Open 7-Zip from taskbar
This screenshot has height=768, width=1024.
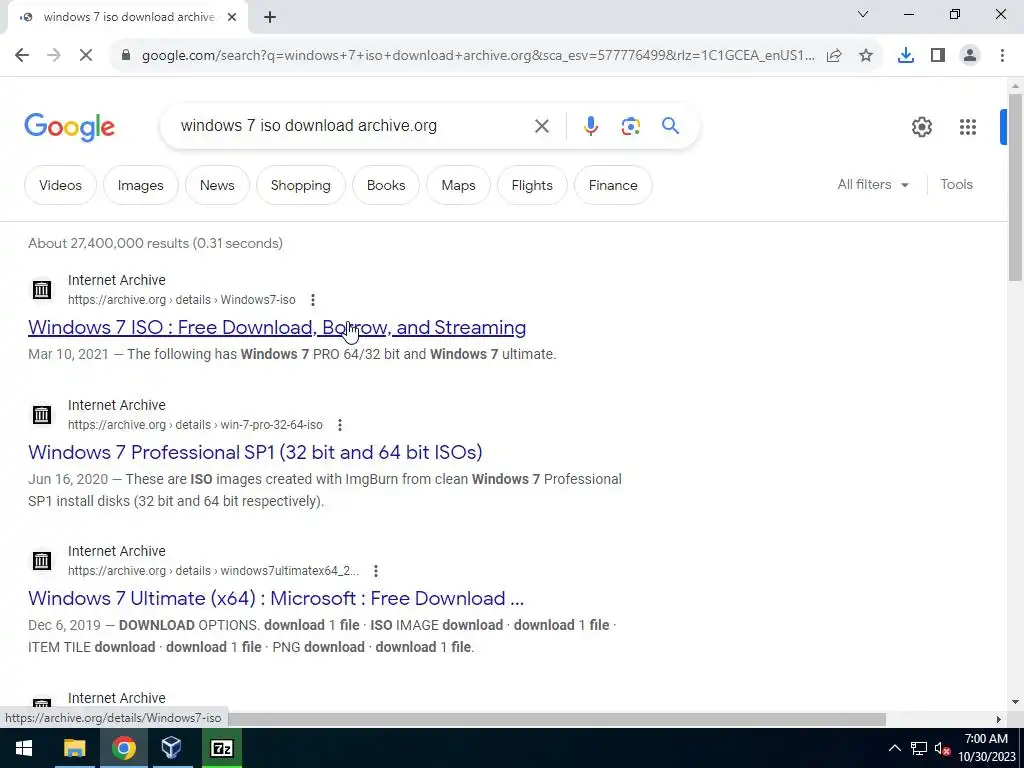pos(221,748)
